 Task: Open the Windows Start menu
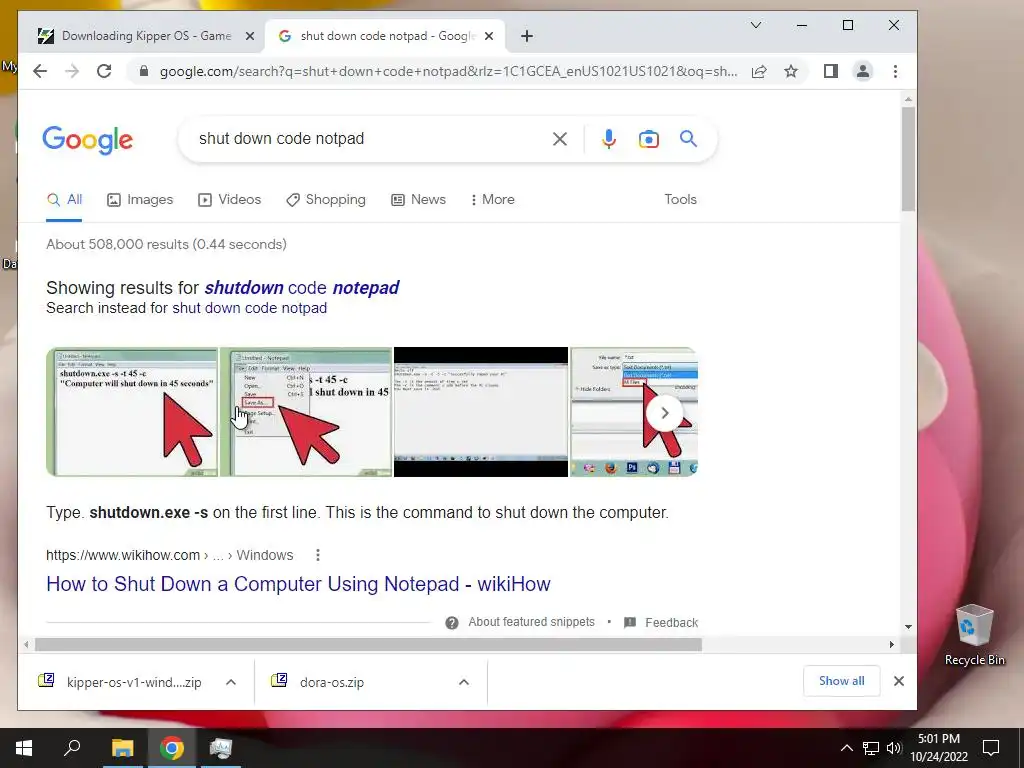coord(24,748)
